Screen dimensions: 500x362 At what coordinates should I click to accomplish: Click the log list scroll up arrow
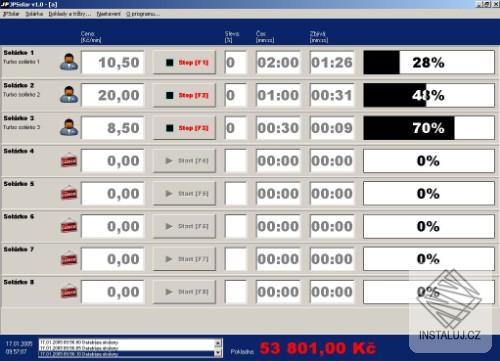coord(218,342)
